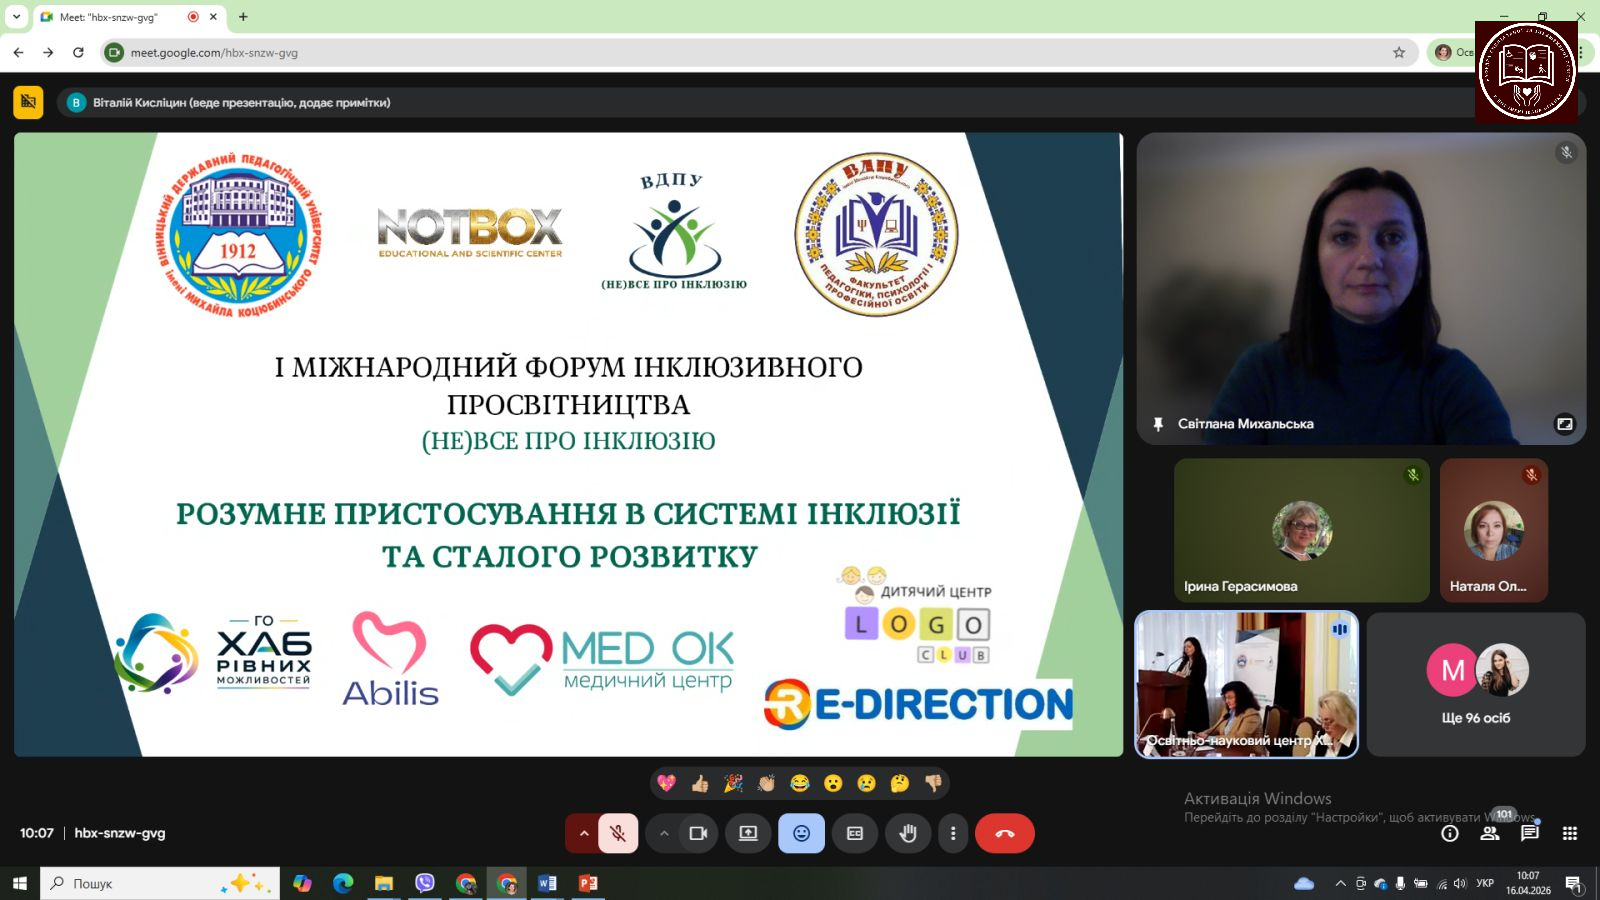
Task: Open audio settings arrow beside microphone
Action: coord(584,833)
